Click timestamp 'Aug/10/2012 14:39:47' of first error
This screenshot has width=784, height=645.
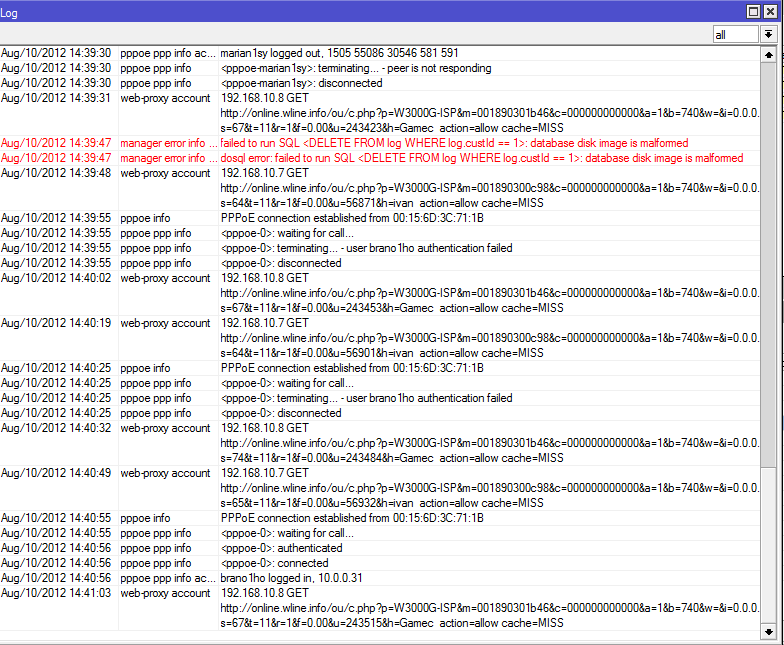pos(56,143)
